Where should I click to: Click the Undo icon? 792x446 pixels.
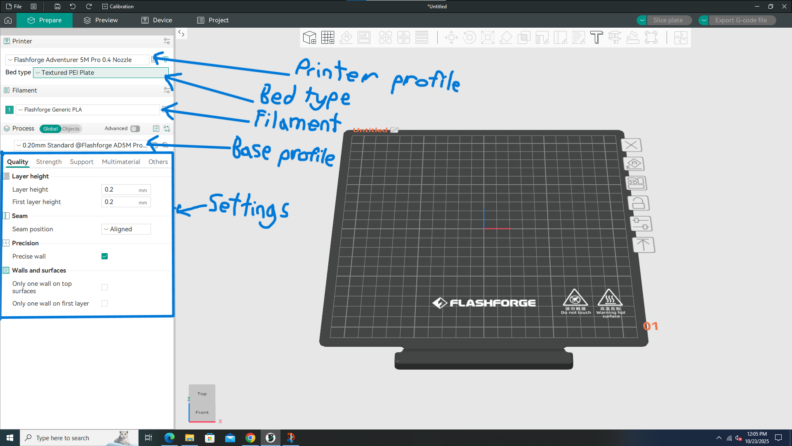73,7
